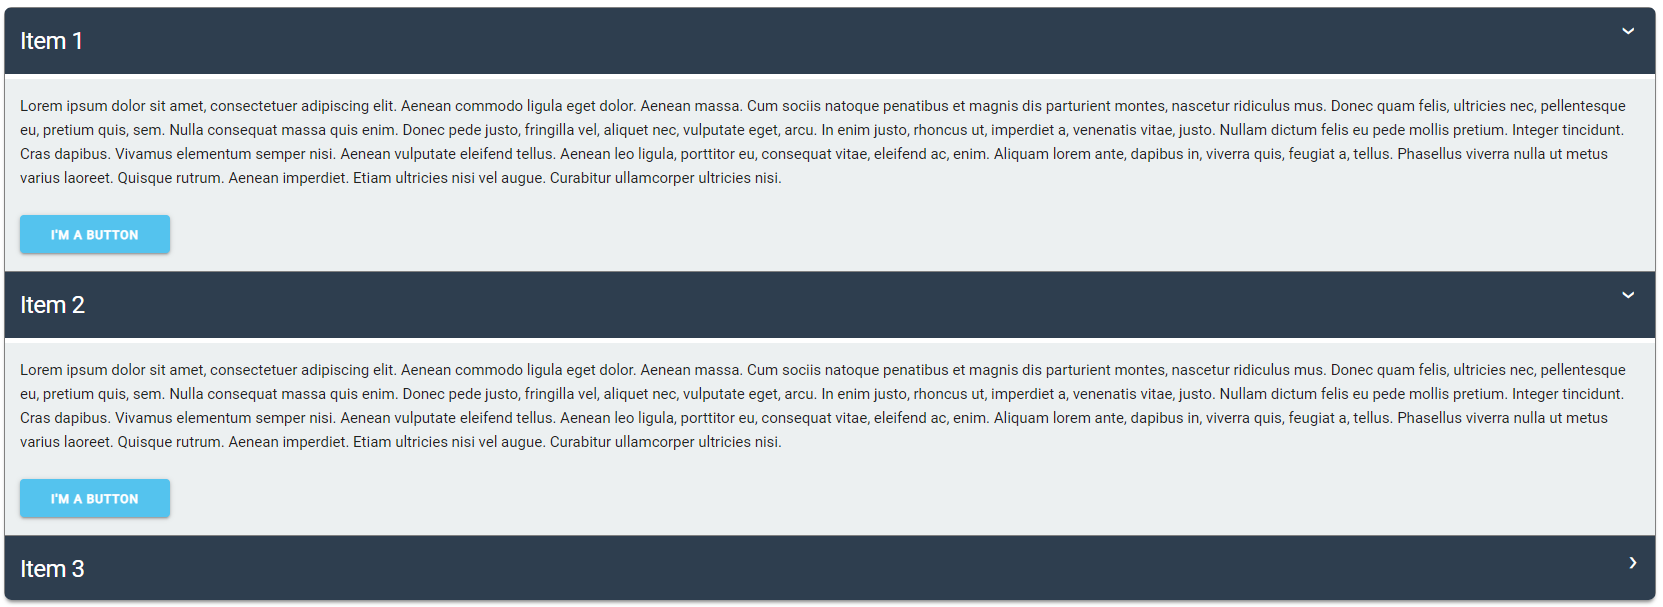Click the Lorem ipsum paragraph in Item 2
The height and width of the screenshot is (607, 1663).
820,406
